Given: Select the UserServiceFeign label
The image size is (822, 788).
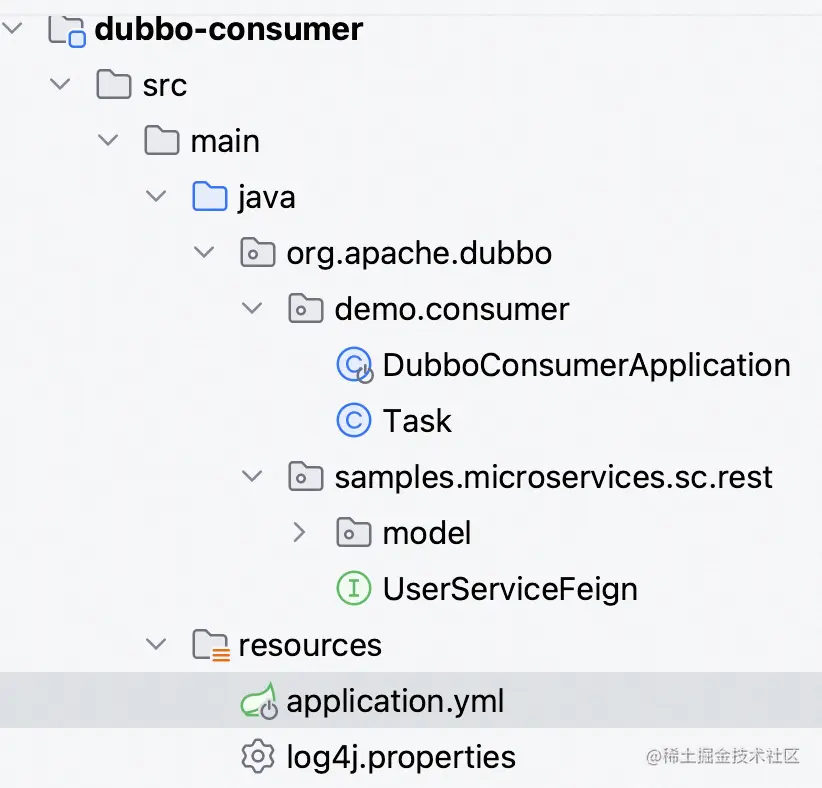Looking at the screenshot, I should pos(510,589).
